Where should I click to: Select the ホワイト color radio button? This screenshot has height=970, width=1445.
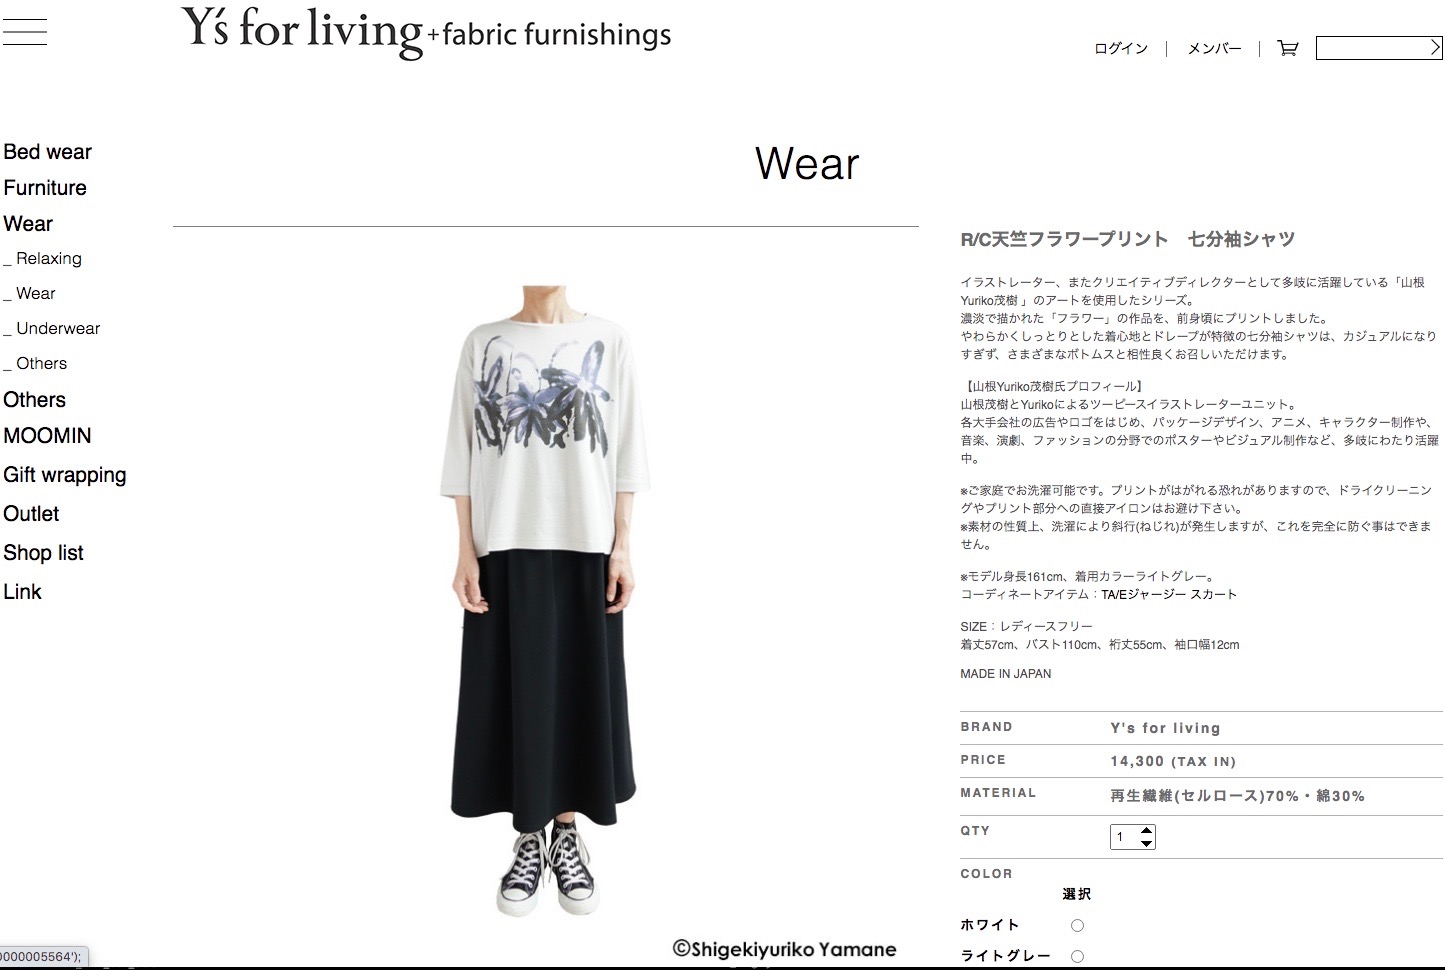click(x=1077, y=925)
